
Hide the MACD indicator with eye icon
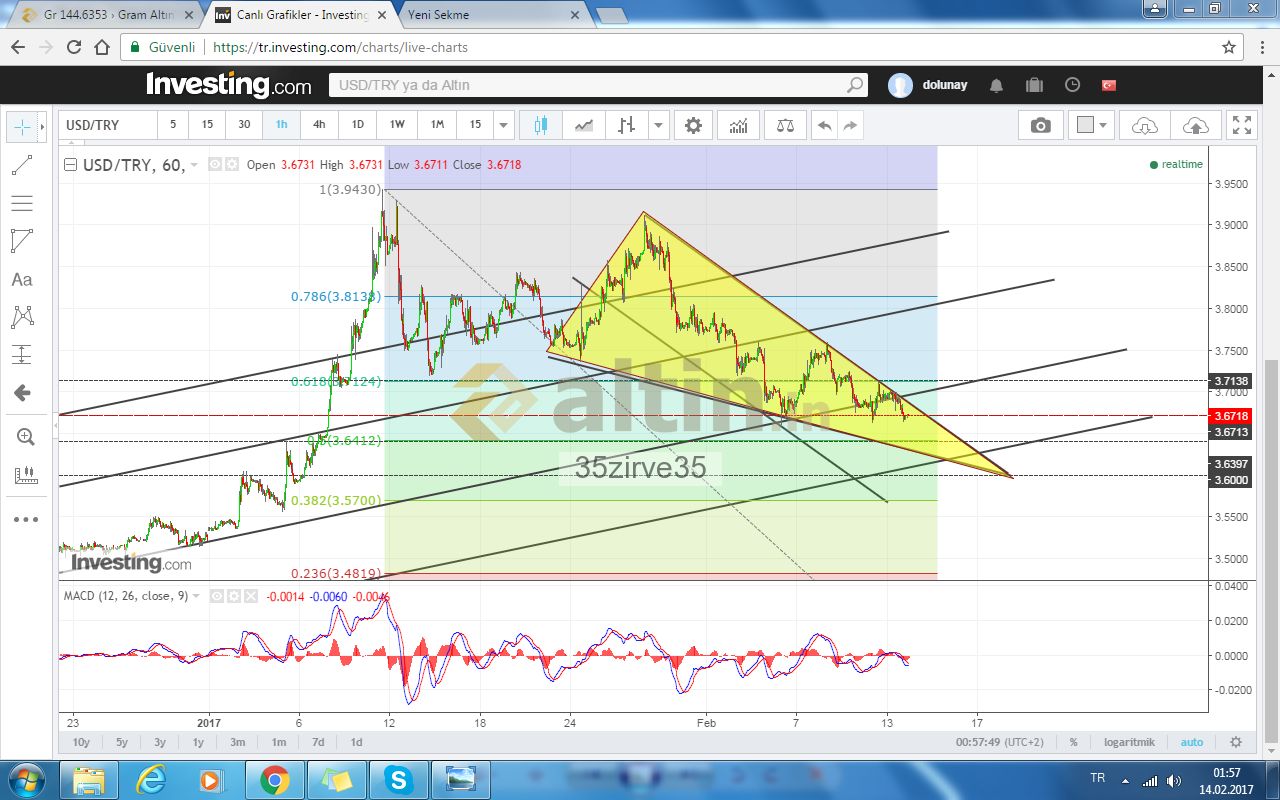click(215, 596)
